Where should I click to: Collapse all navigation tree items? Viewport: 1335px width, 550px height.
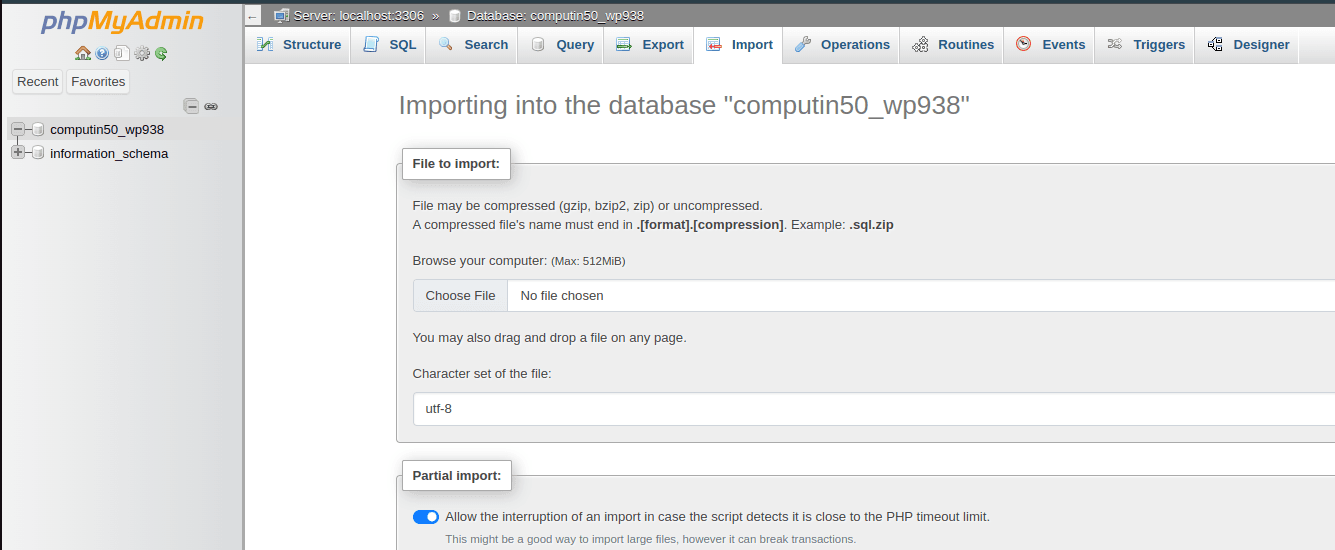pos(191,106)
